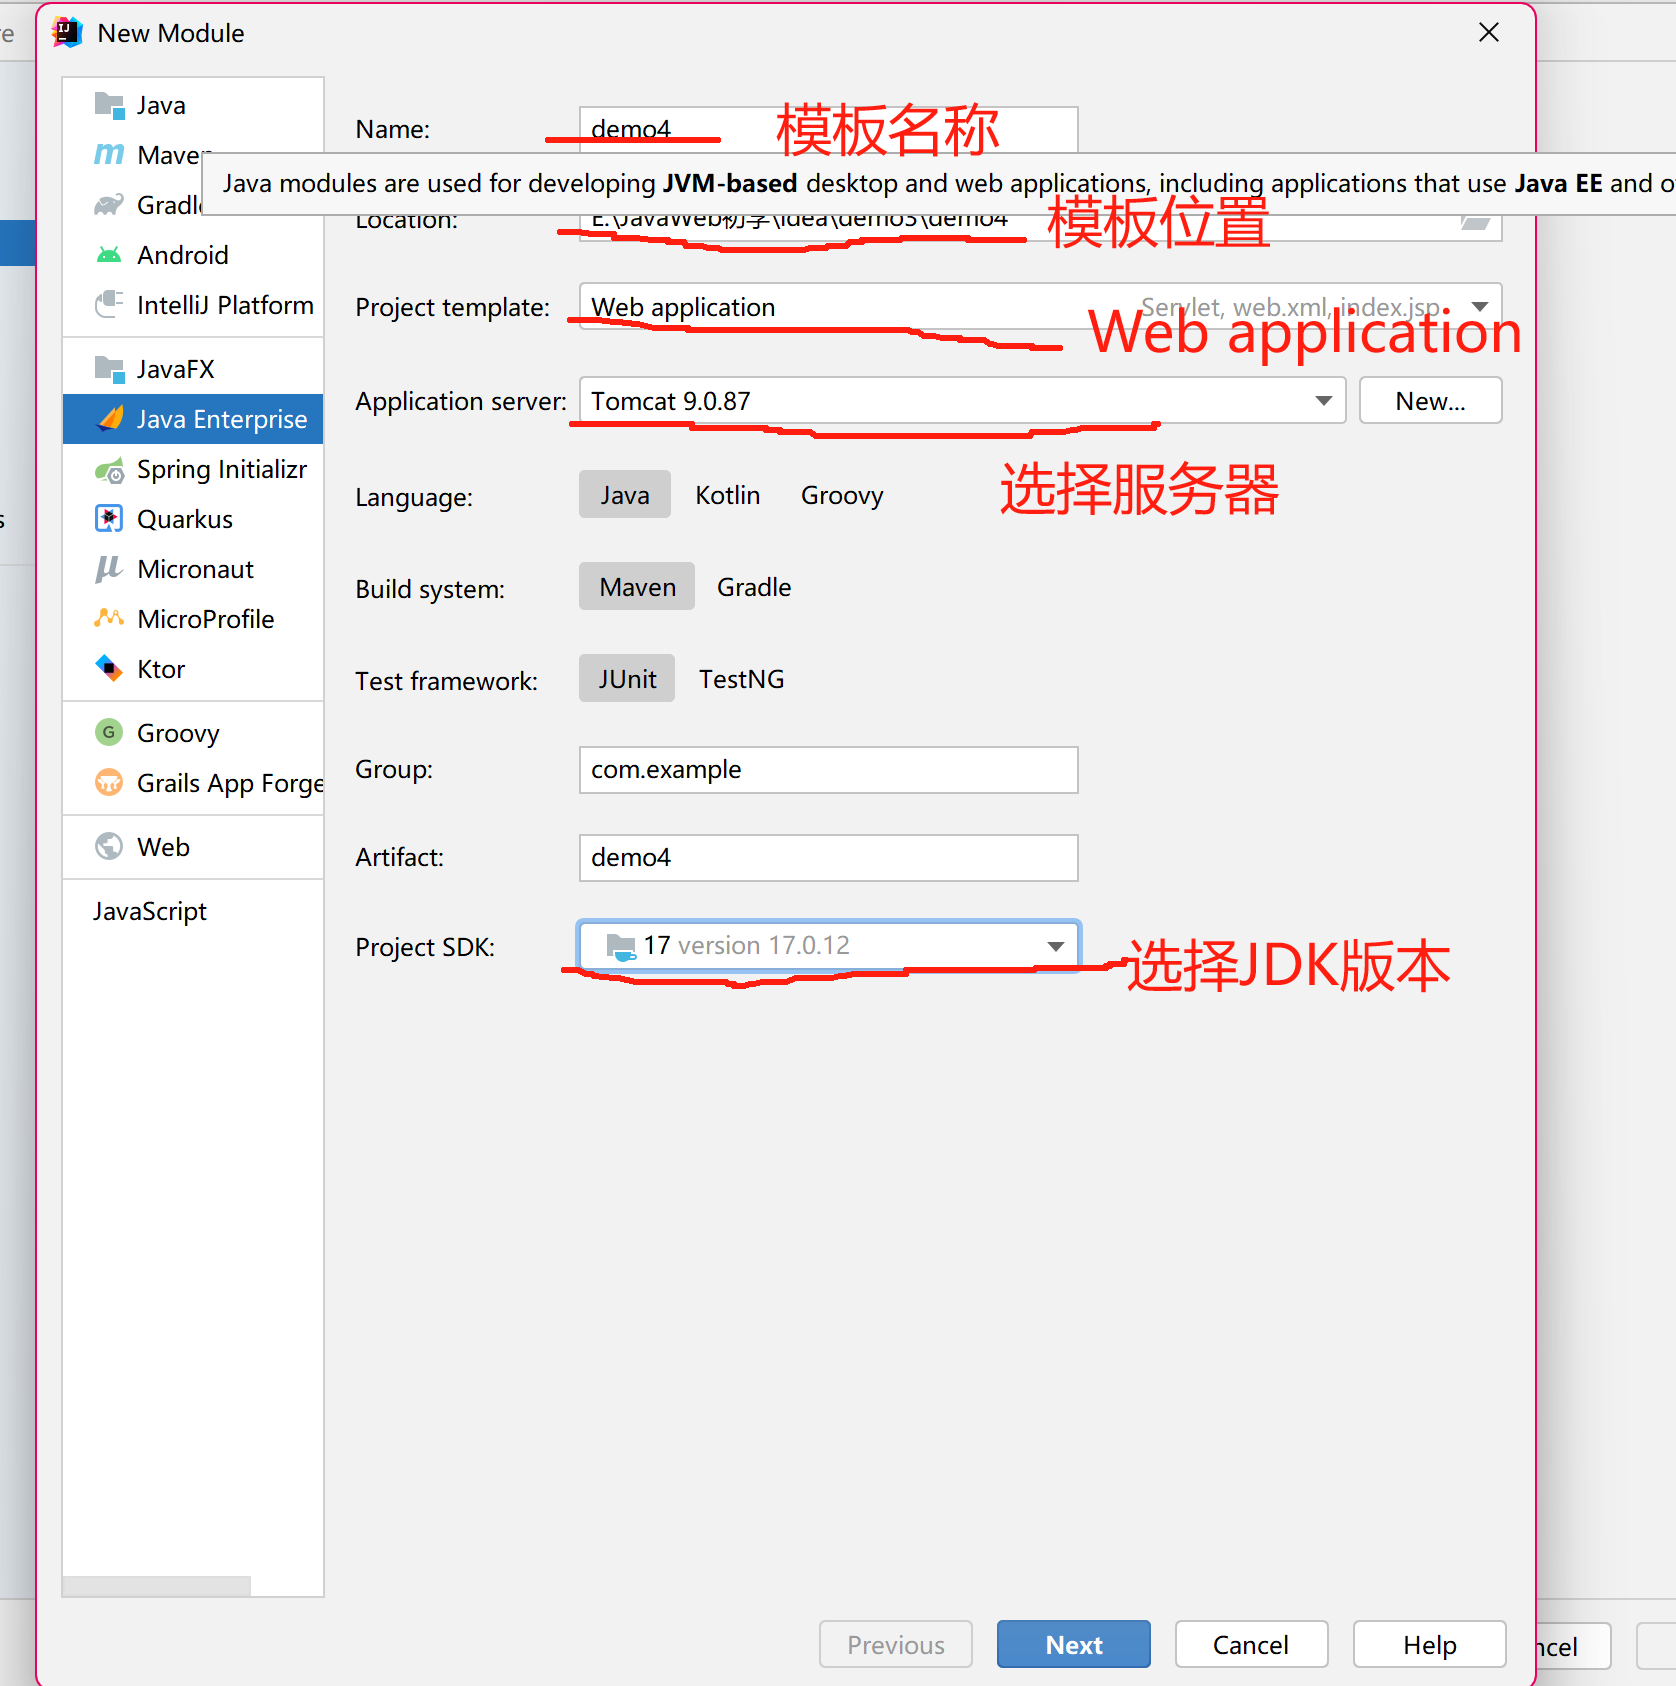Switch to the JavaScript section
The height and width of the screenshot is (1686, 1676).
point(150,911)
